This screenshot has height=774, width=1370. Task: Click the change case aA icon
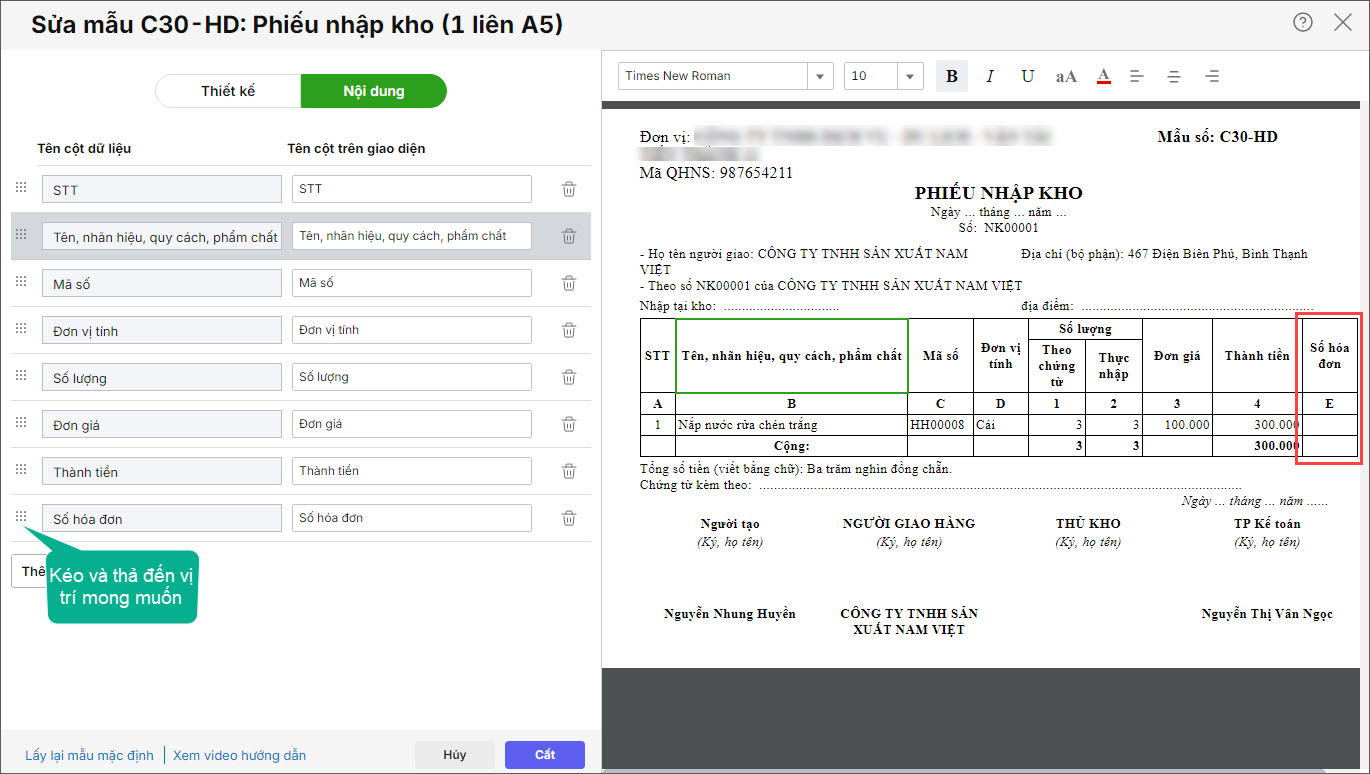[1066, 76]
